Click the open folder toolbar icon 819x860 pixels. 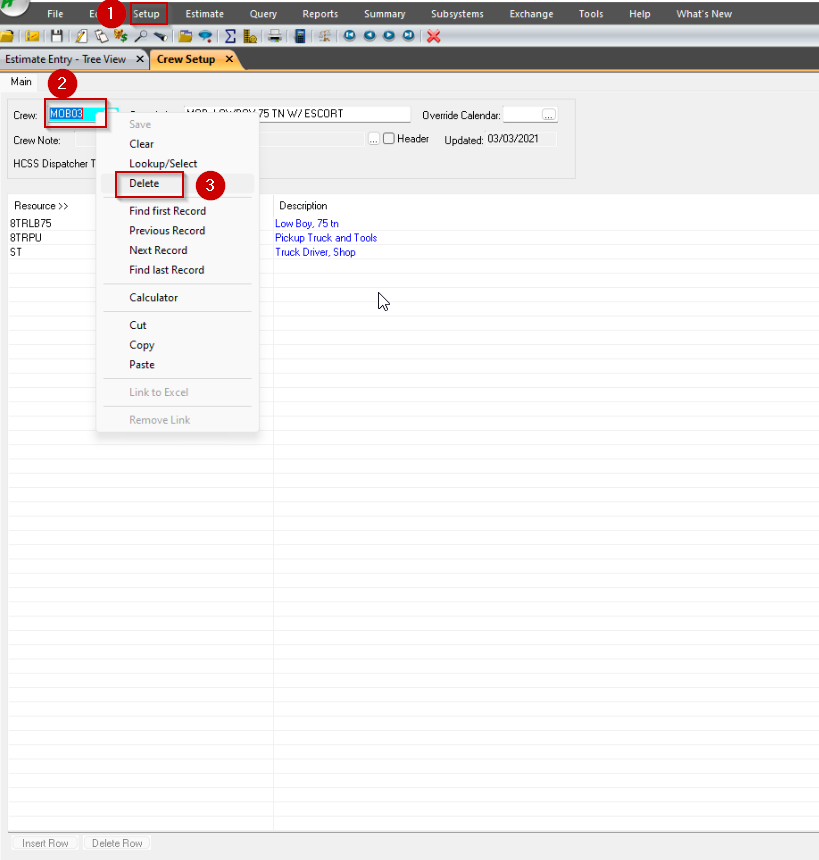coord(7,36)
